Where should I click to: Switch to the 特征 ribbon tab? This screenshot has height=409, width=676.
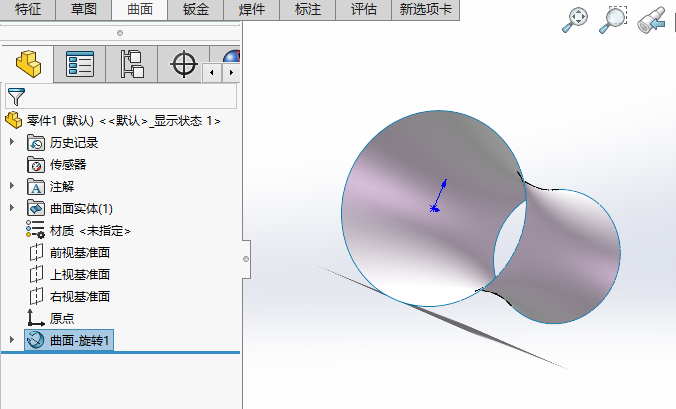point(28,9)
